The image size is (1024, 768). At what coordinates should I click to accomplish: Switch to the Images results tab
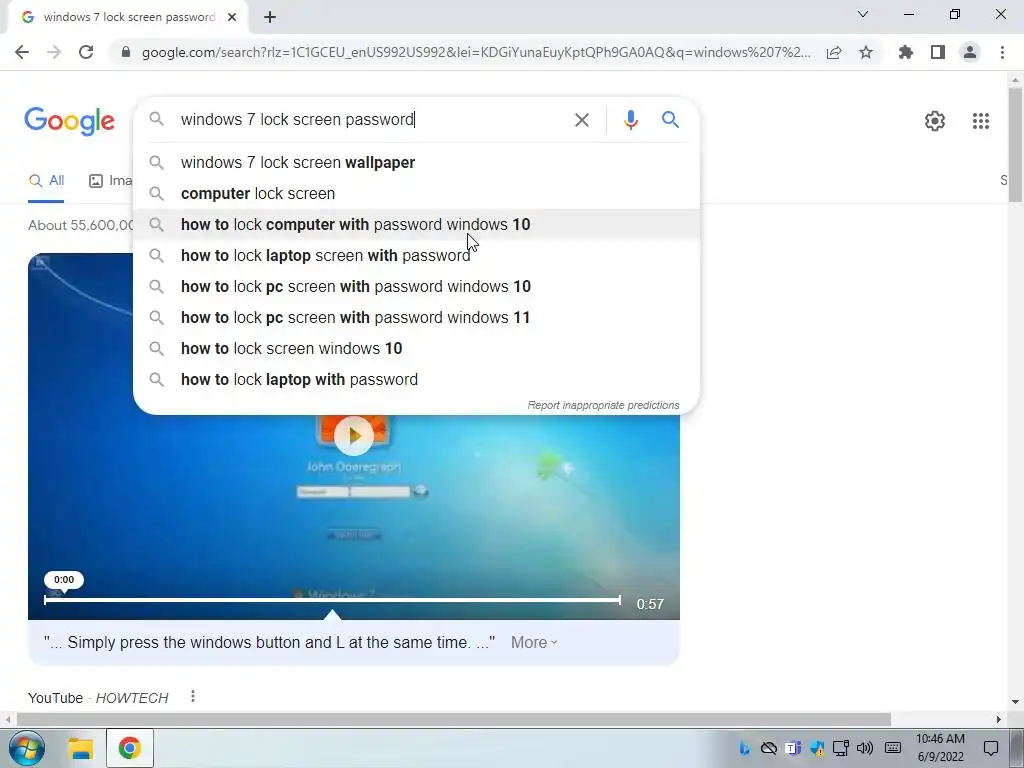110,181
